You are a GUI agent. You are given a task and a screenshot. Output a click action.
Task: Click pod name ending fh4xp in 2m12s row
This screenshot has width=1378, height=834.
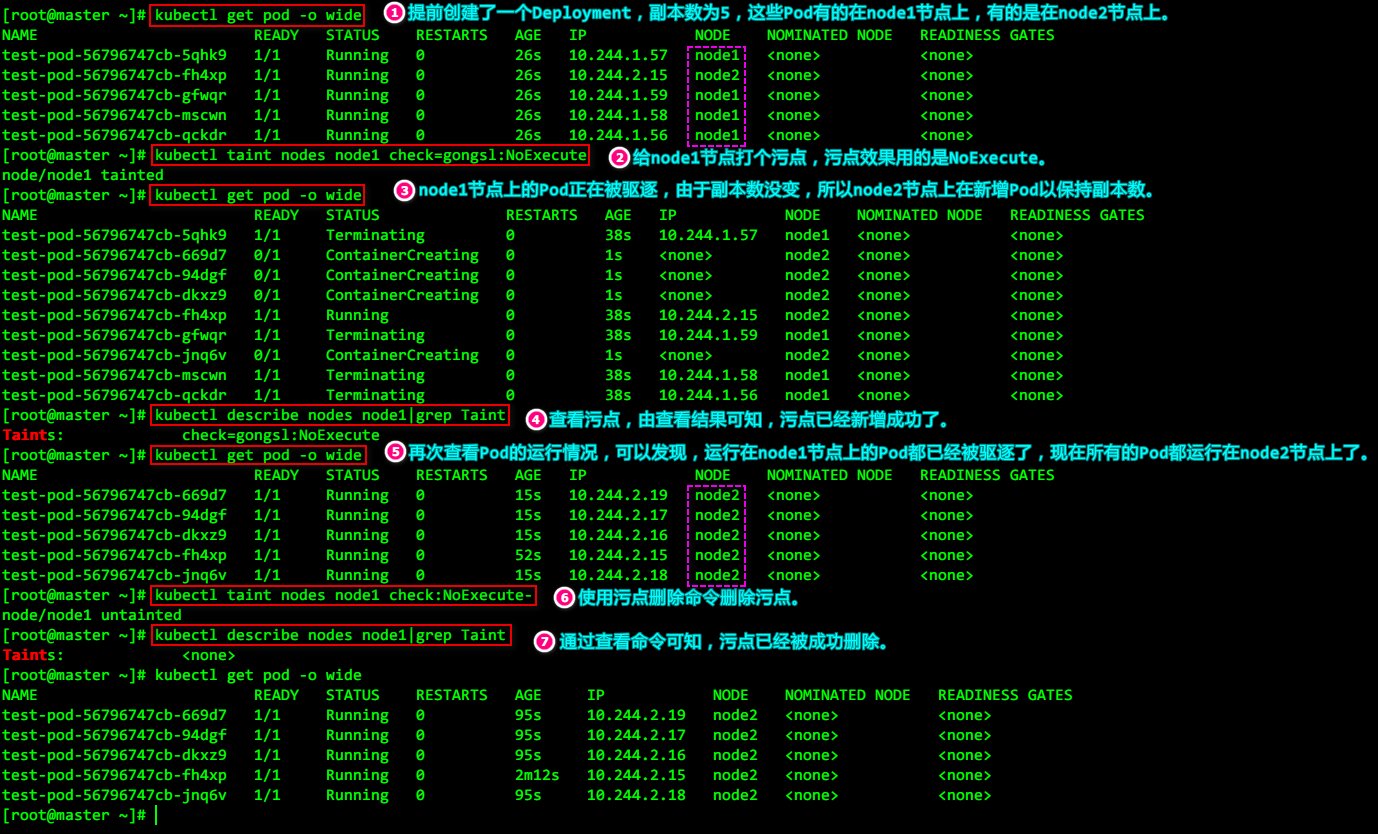point(114,775)
